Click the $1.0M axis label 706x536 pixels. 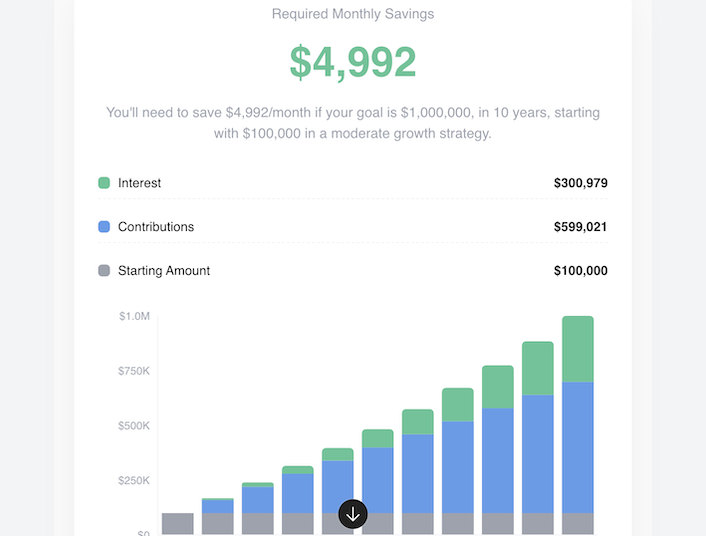134,317
